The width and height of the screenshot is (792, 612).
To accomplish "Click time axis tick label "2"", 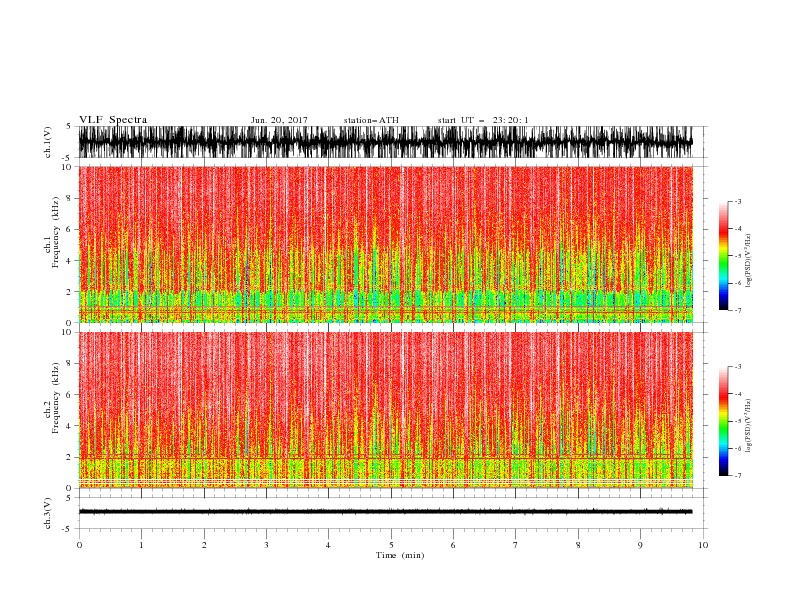I will (x=204, y=545).
